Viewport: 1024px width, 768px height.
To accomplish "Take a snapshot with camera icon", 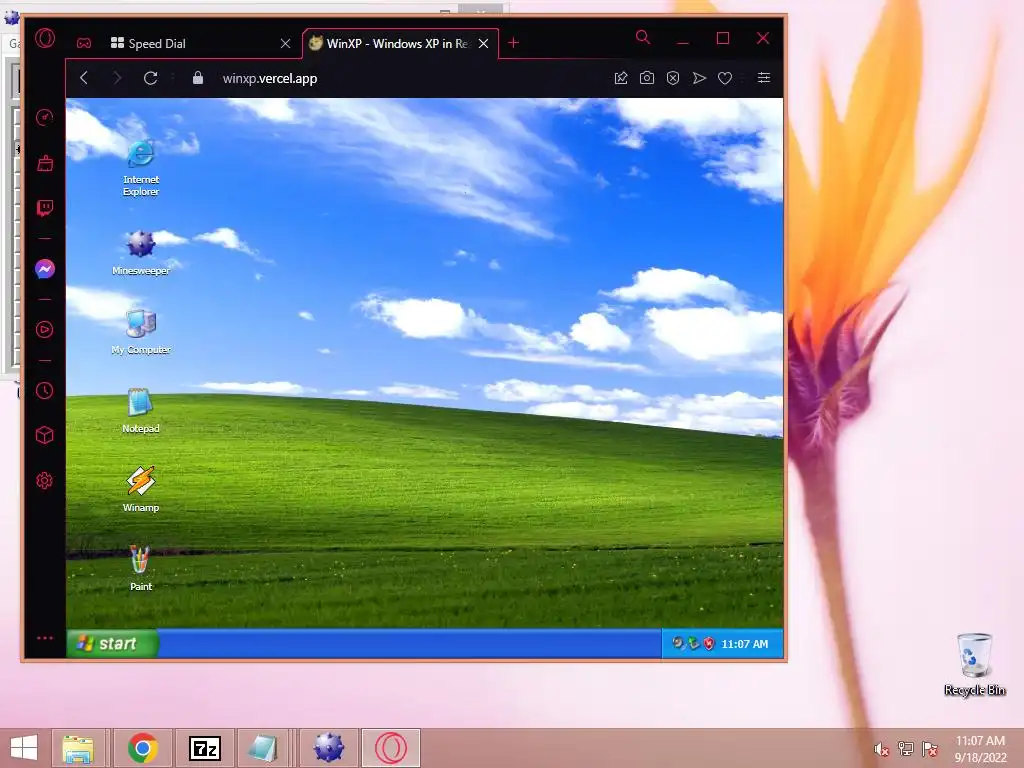I will [647, 78].
